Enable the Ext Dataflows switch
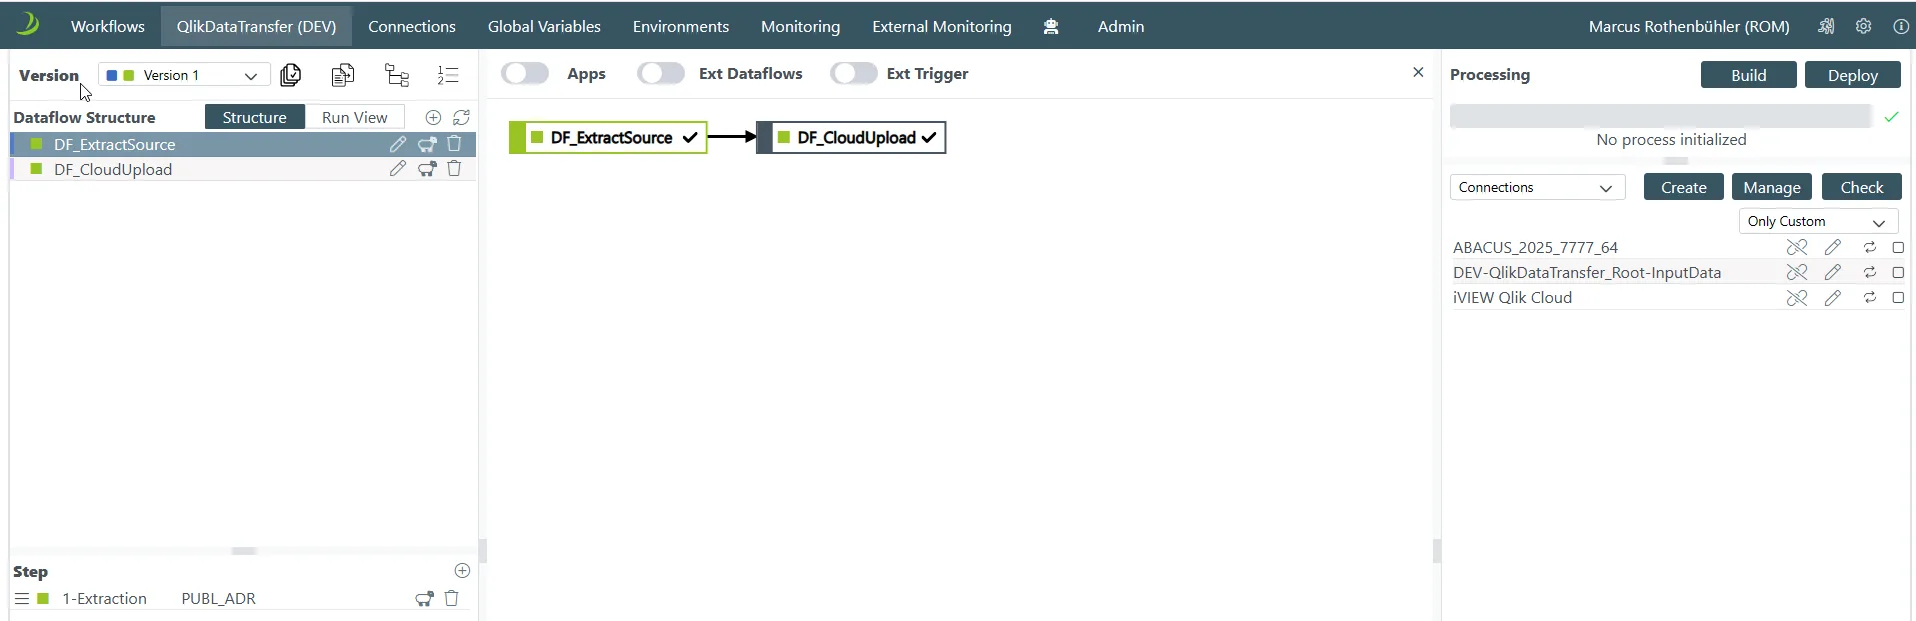The width and height of the screenshot is (1916, 621). (661, 73)
